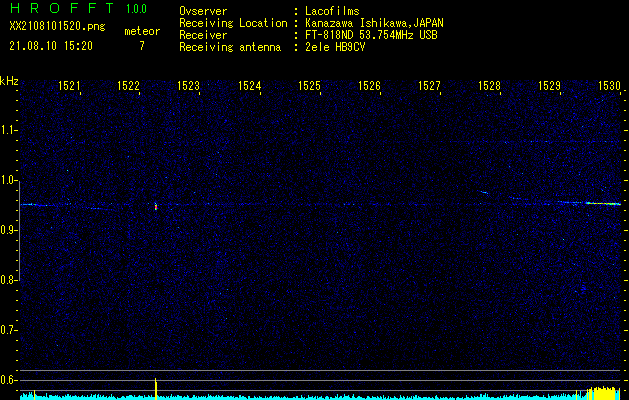Click the 'Receiving antenna' label
The width and height of the screenshot is (629, 400).
pyautogui.click(x=230, y=47)
